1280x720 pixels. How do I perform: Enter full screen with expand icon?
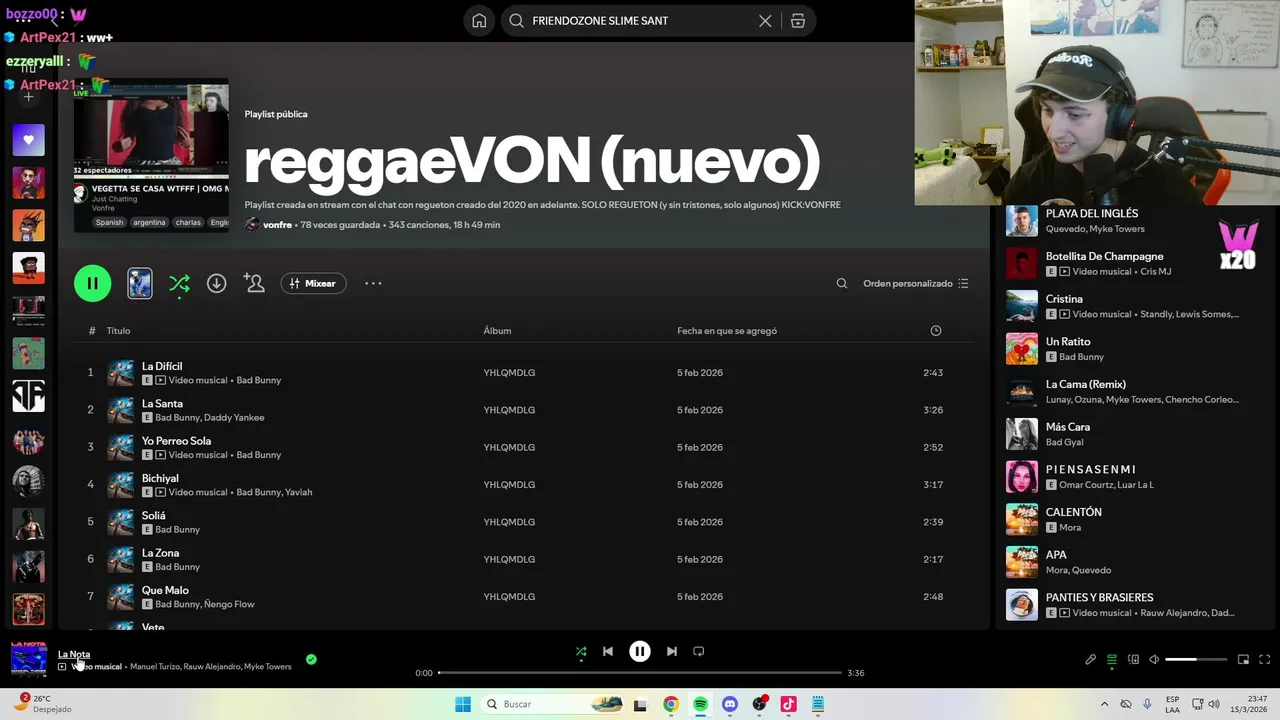pyautogui.click(x=1265, y=660)
